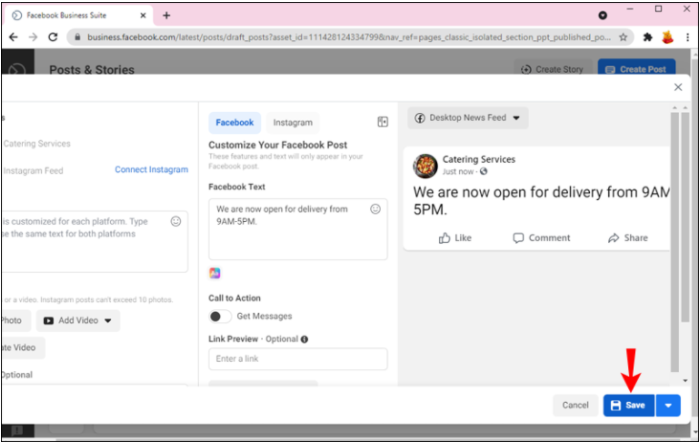
Task: Toggle the preview panel layout icon
Action: click(x=382, y=122)
